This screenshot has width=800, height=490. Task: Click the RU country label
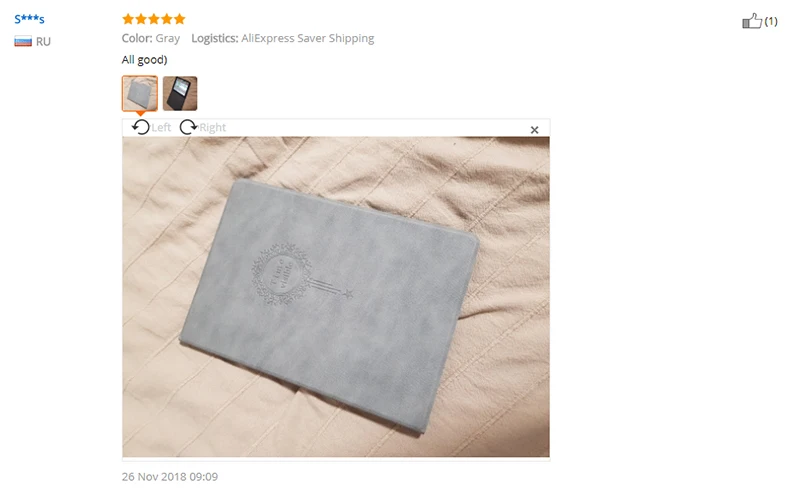coord(43,42)
